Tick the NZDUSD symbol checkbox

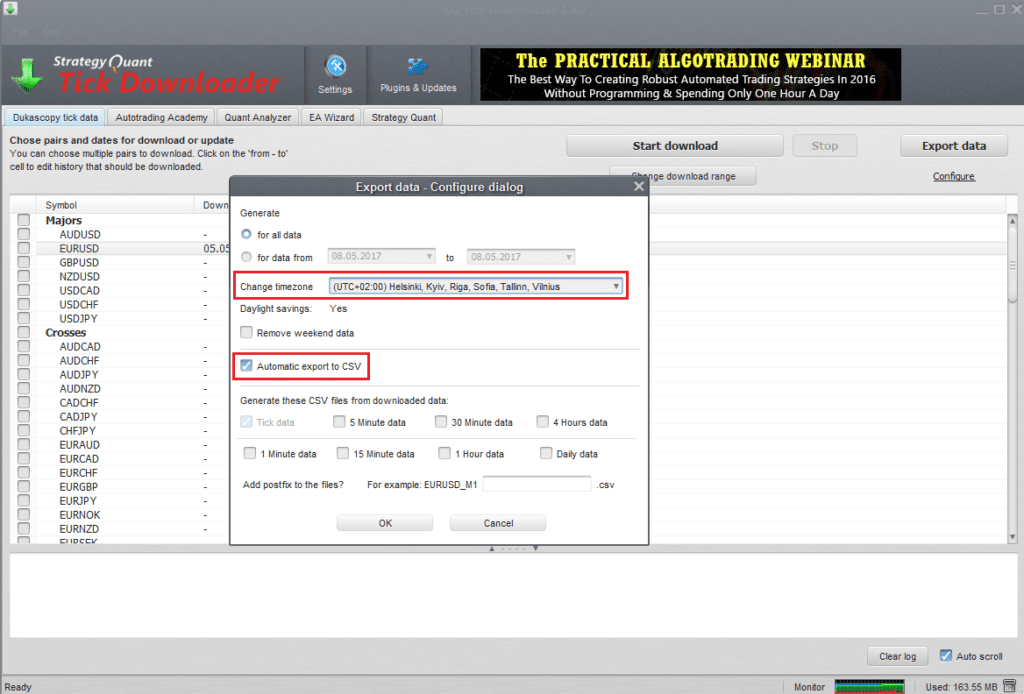(x=24, y=276)
